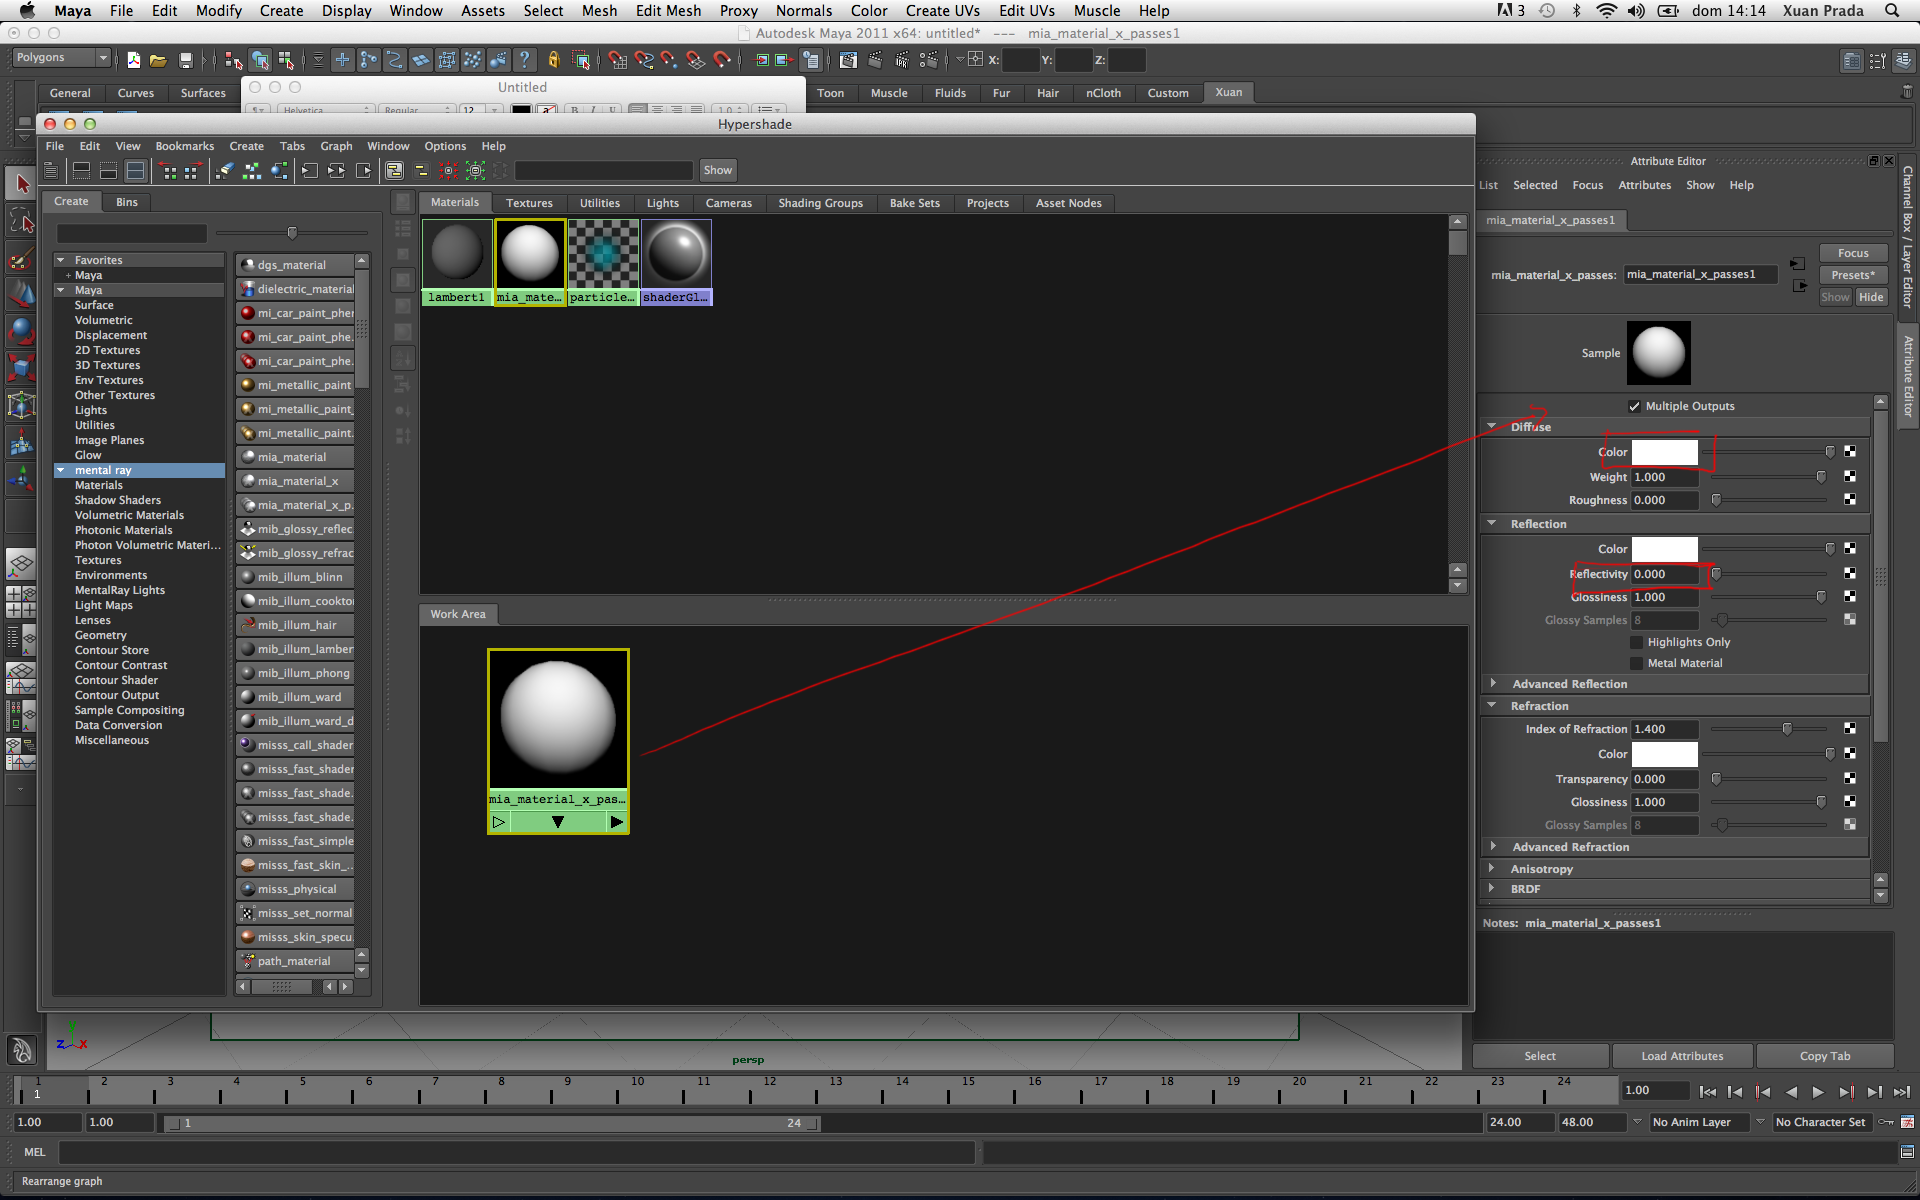
Task: Click the go to input connection icon
Action: (x=1798, y=264)
